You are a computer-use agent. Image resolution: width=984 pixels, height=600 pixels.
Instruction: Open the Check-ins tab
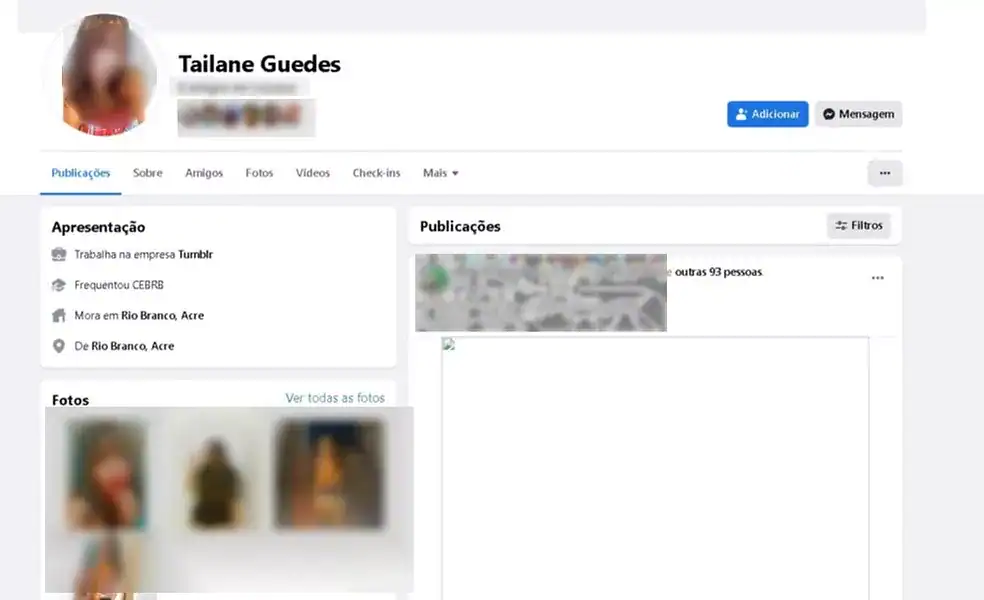[376, 173]
